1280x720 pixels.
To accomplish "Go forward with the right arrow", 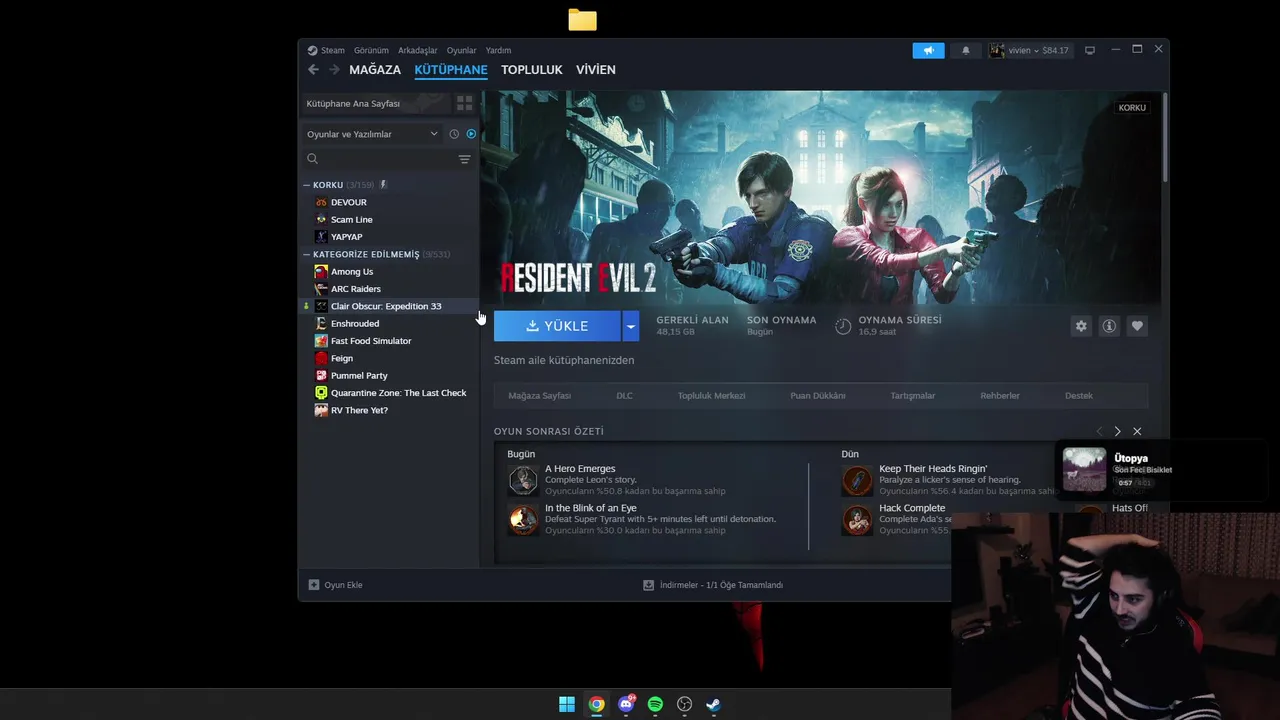I will click(335, 70).
